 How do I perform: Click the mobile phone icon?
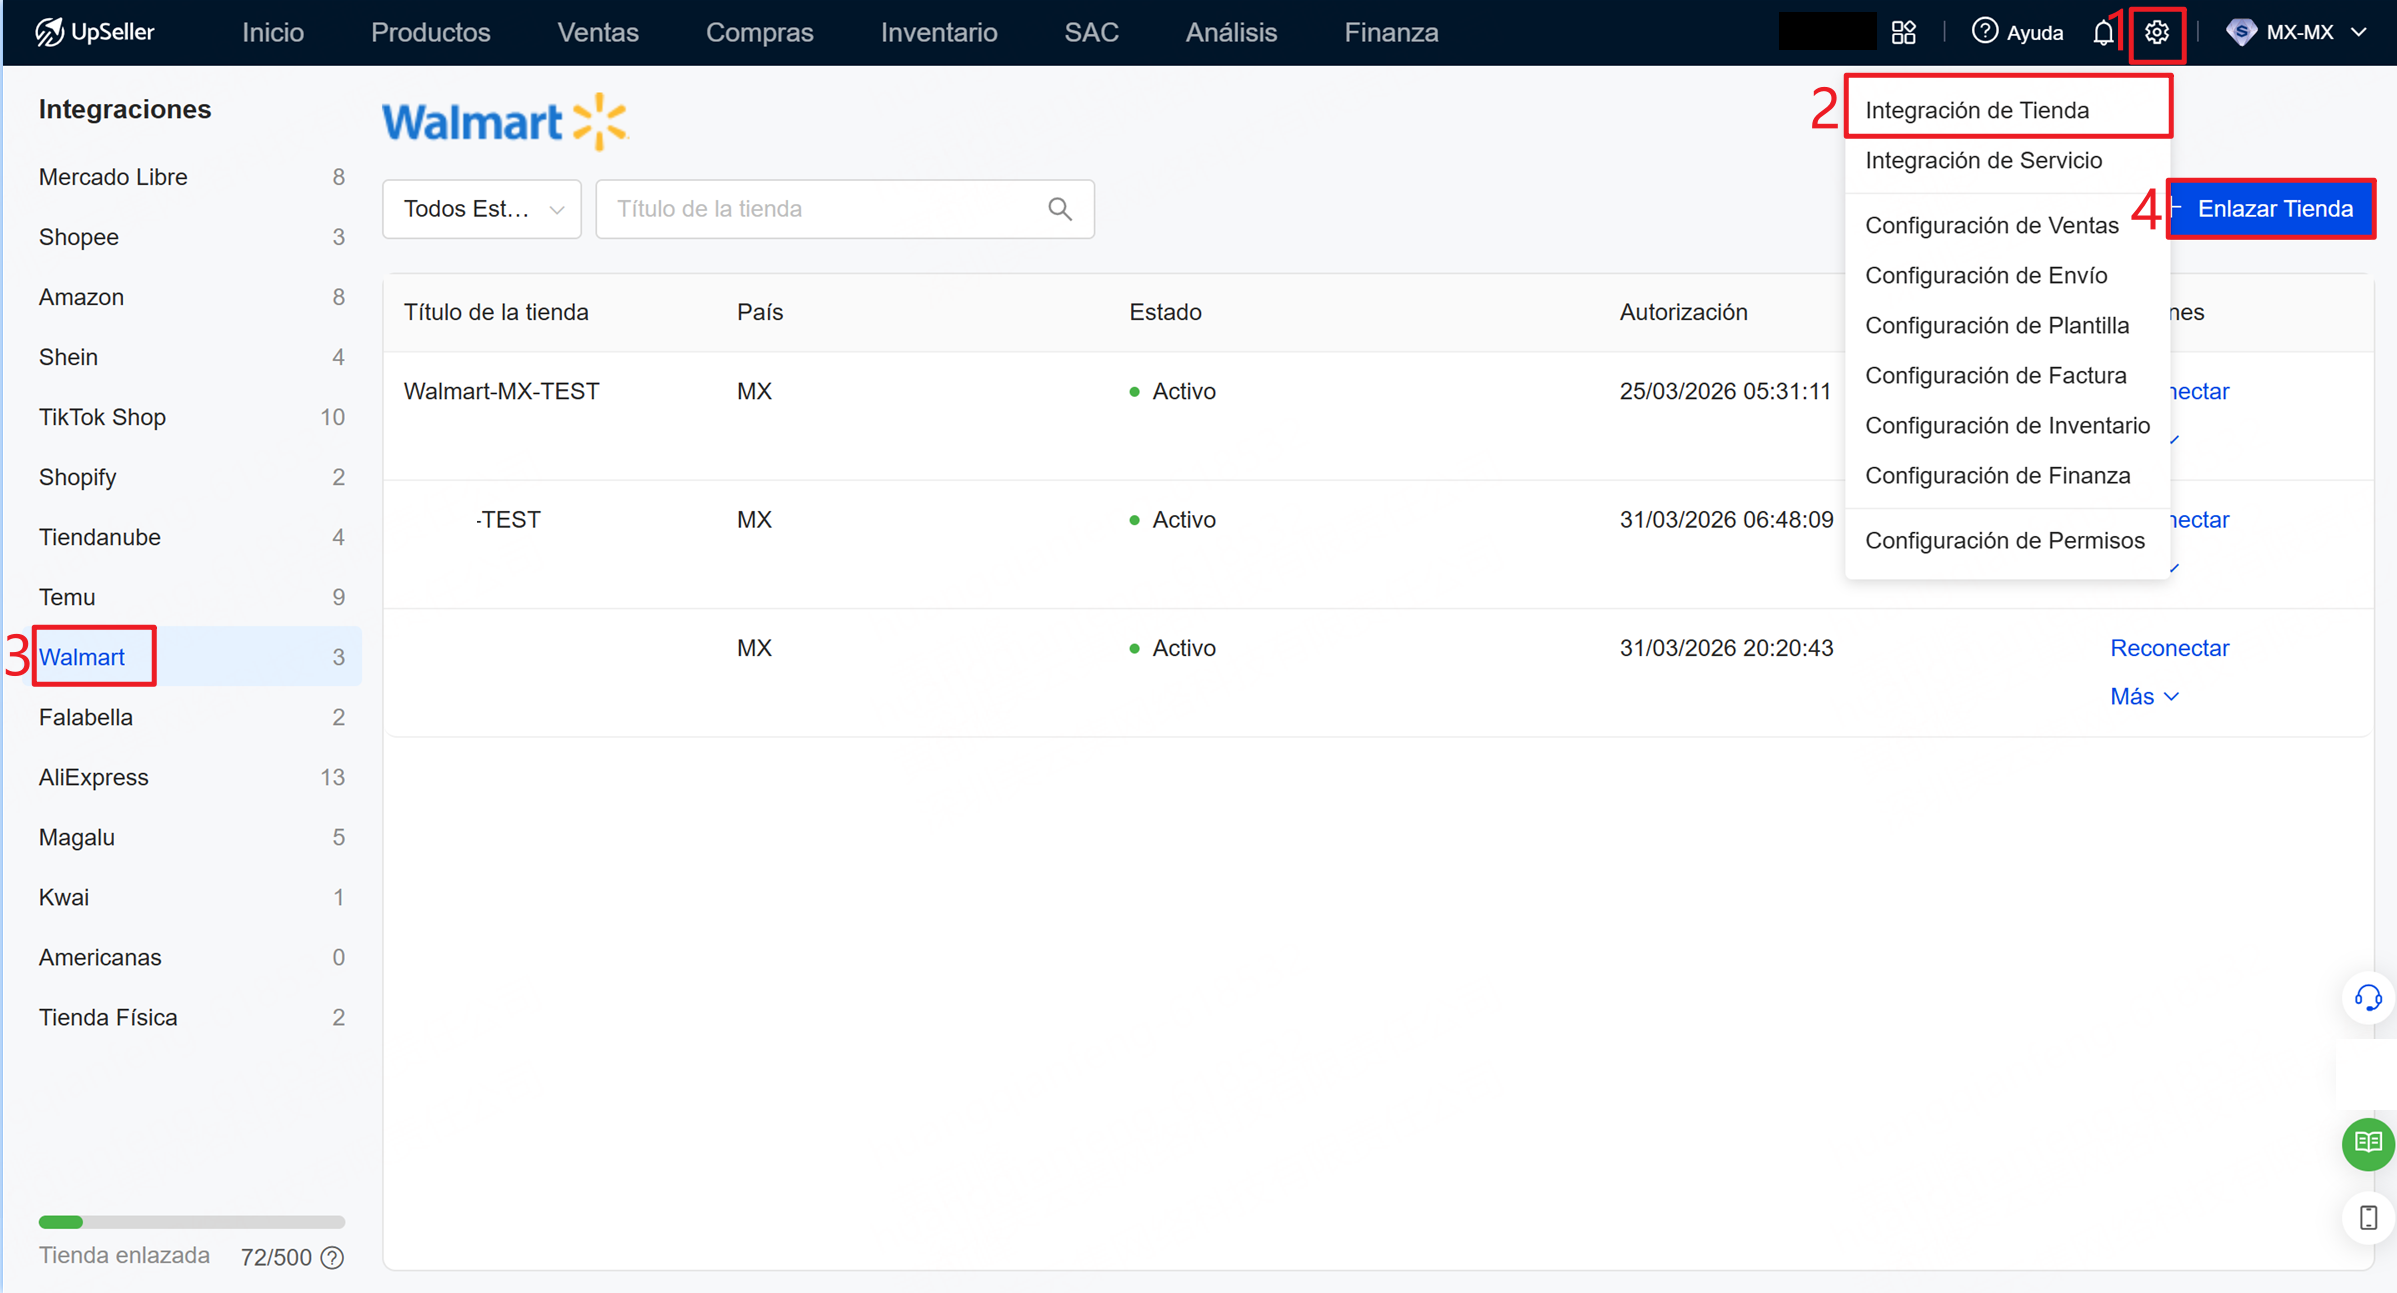[x=2367, y=1218]
